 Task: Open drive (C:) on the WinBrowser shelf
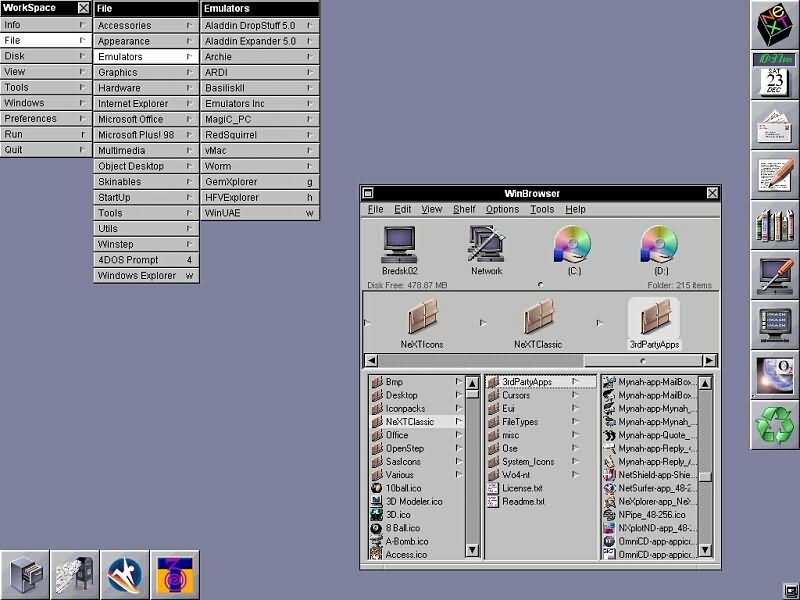pos(572,243)
